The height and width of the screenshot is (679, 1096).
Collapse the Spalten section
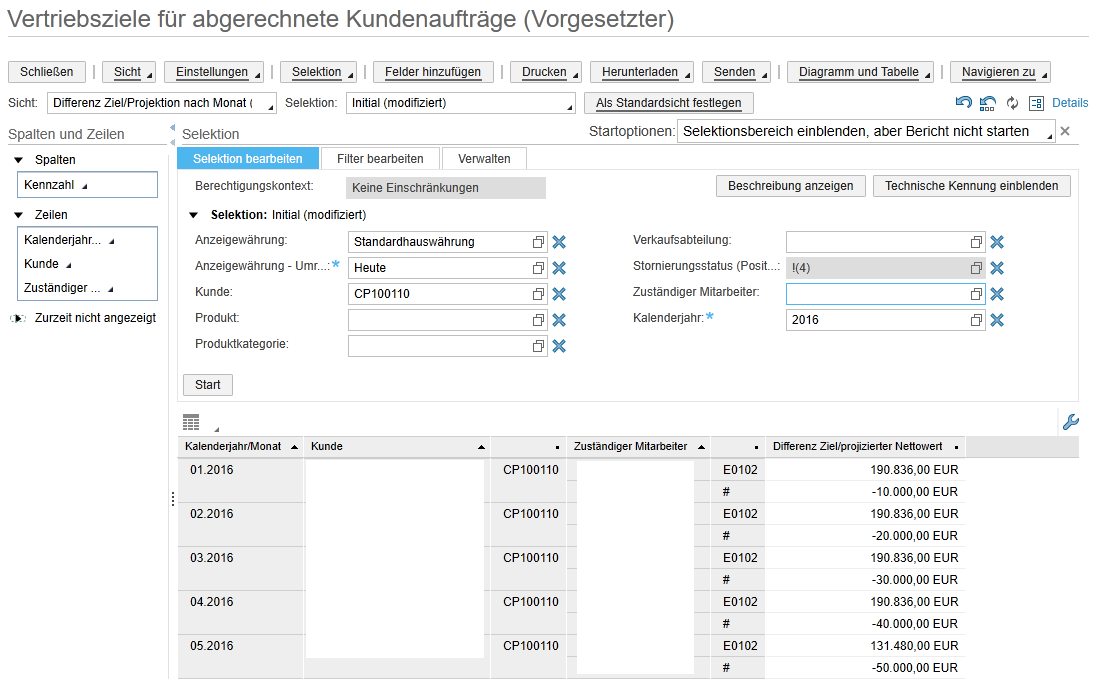tap(19, 160)
